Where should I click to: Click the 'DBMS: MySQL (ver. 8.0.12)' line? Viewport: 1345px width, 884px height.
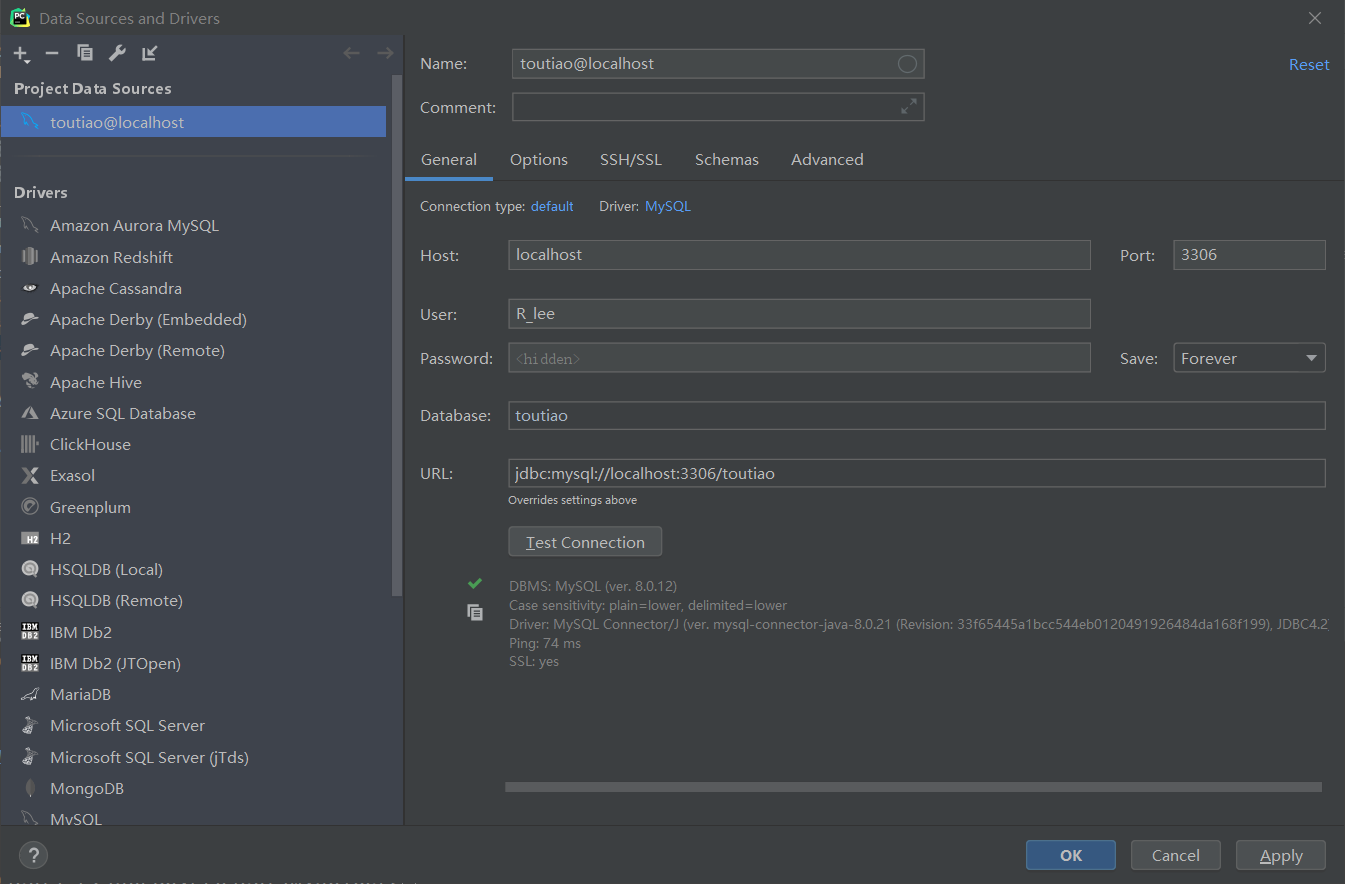593,586
